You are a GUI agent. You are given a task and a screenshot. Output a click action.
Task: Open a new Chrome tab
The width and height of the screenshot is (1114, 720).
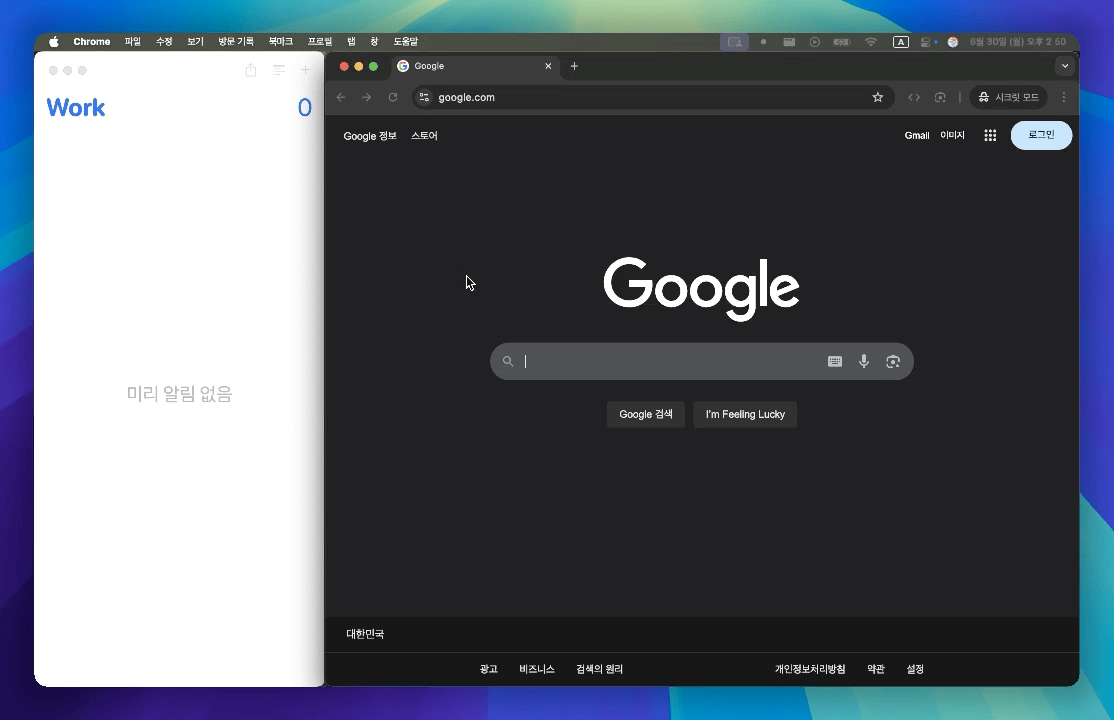click(x=574, y=66)
